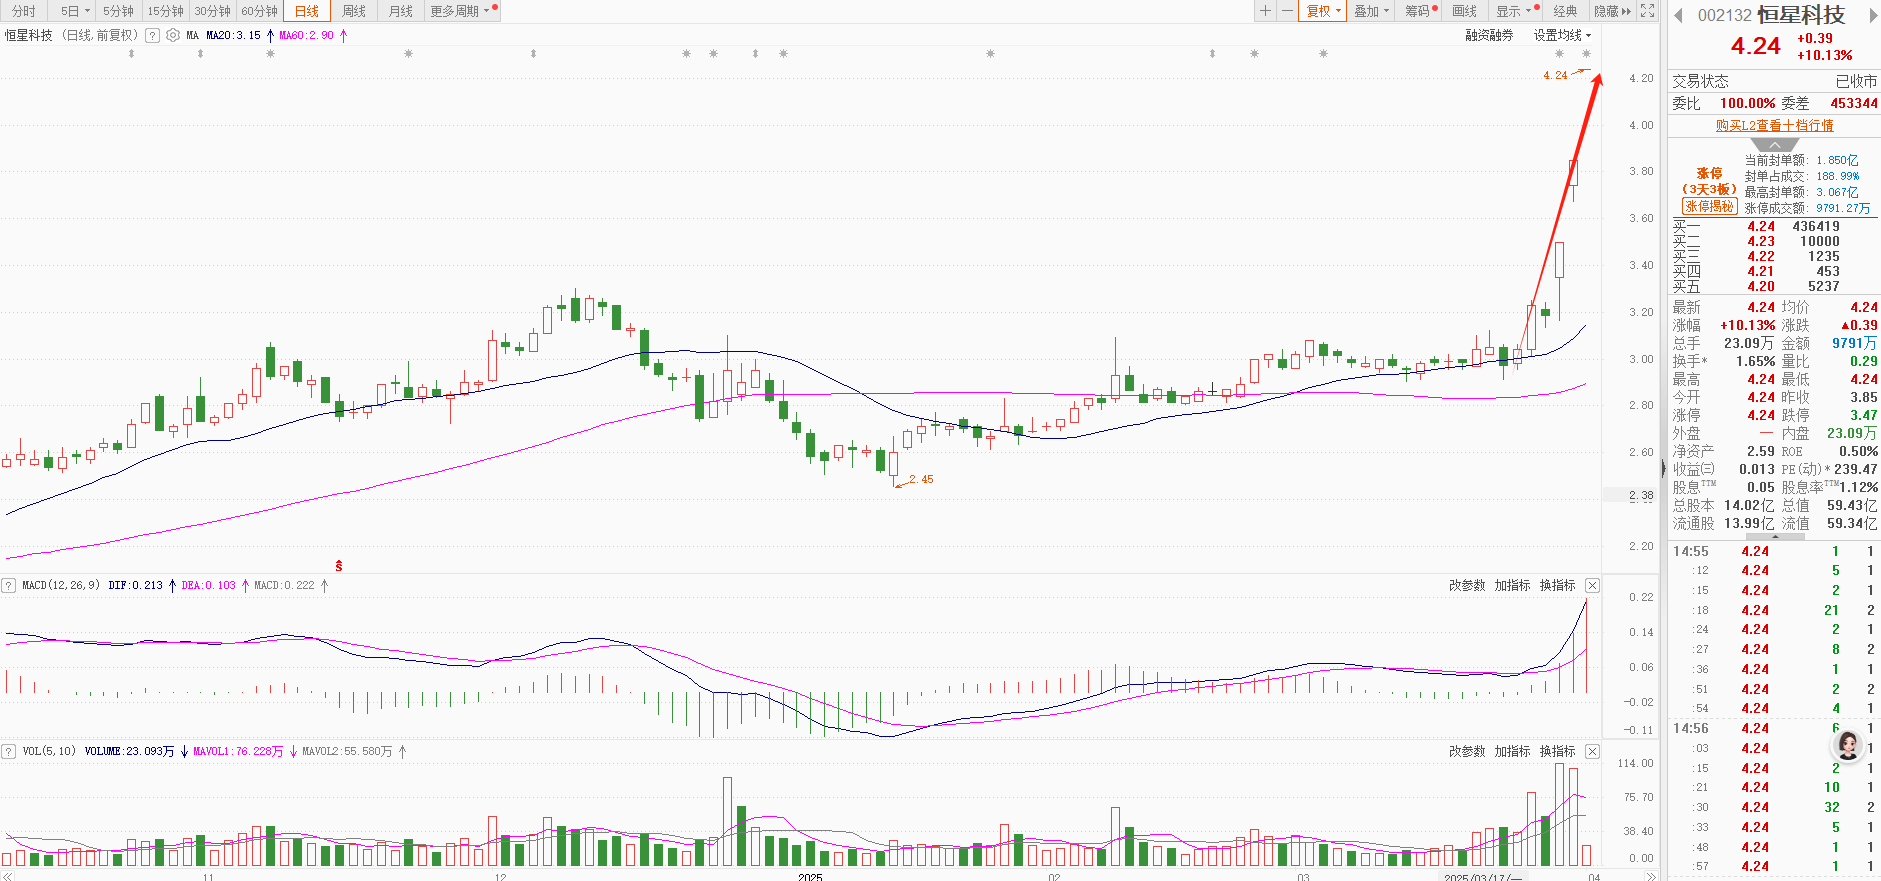
Task: Zoom out the chart with the minus button
Action: pyautogui.click(x=1287, y=11)
